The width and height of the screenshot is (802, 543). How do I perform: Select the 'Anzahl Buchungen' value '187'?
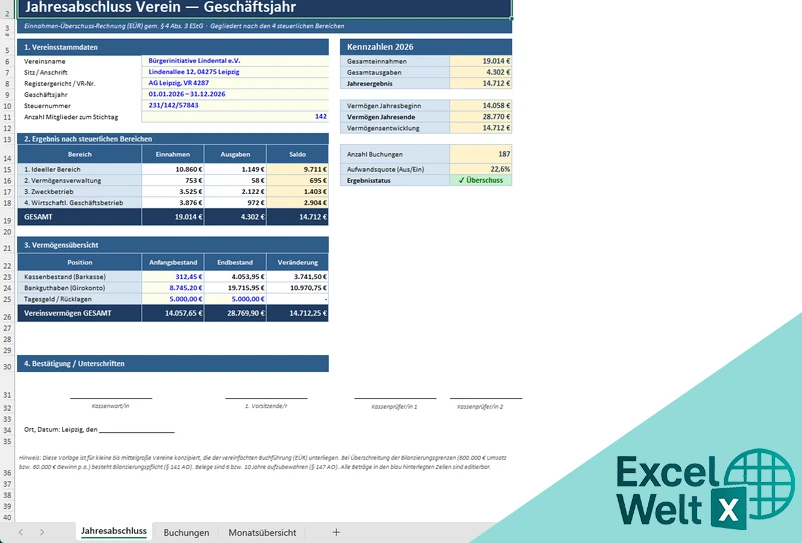click(x=481, y=154)
